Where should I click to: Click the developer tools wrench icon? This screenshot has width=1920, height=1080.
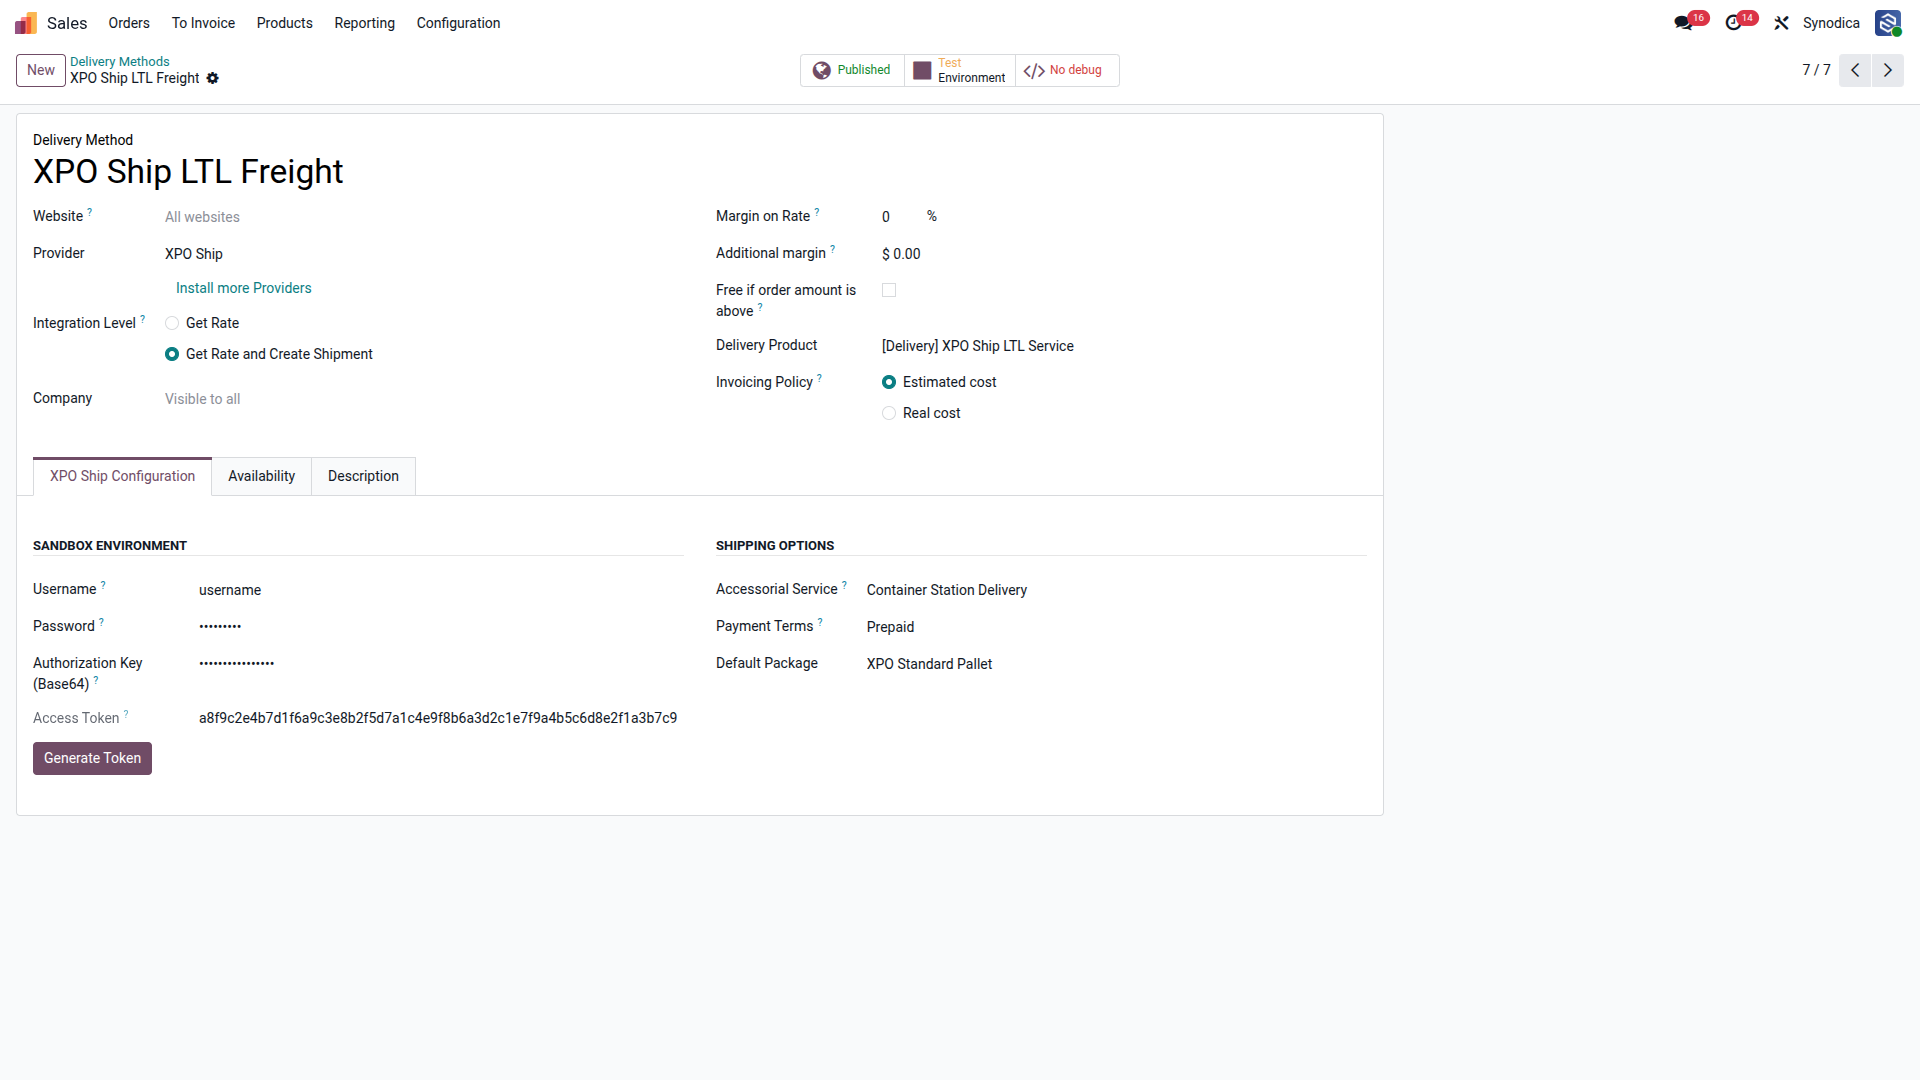click(1781, 23)
